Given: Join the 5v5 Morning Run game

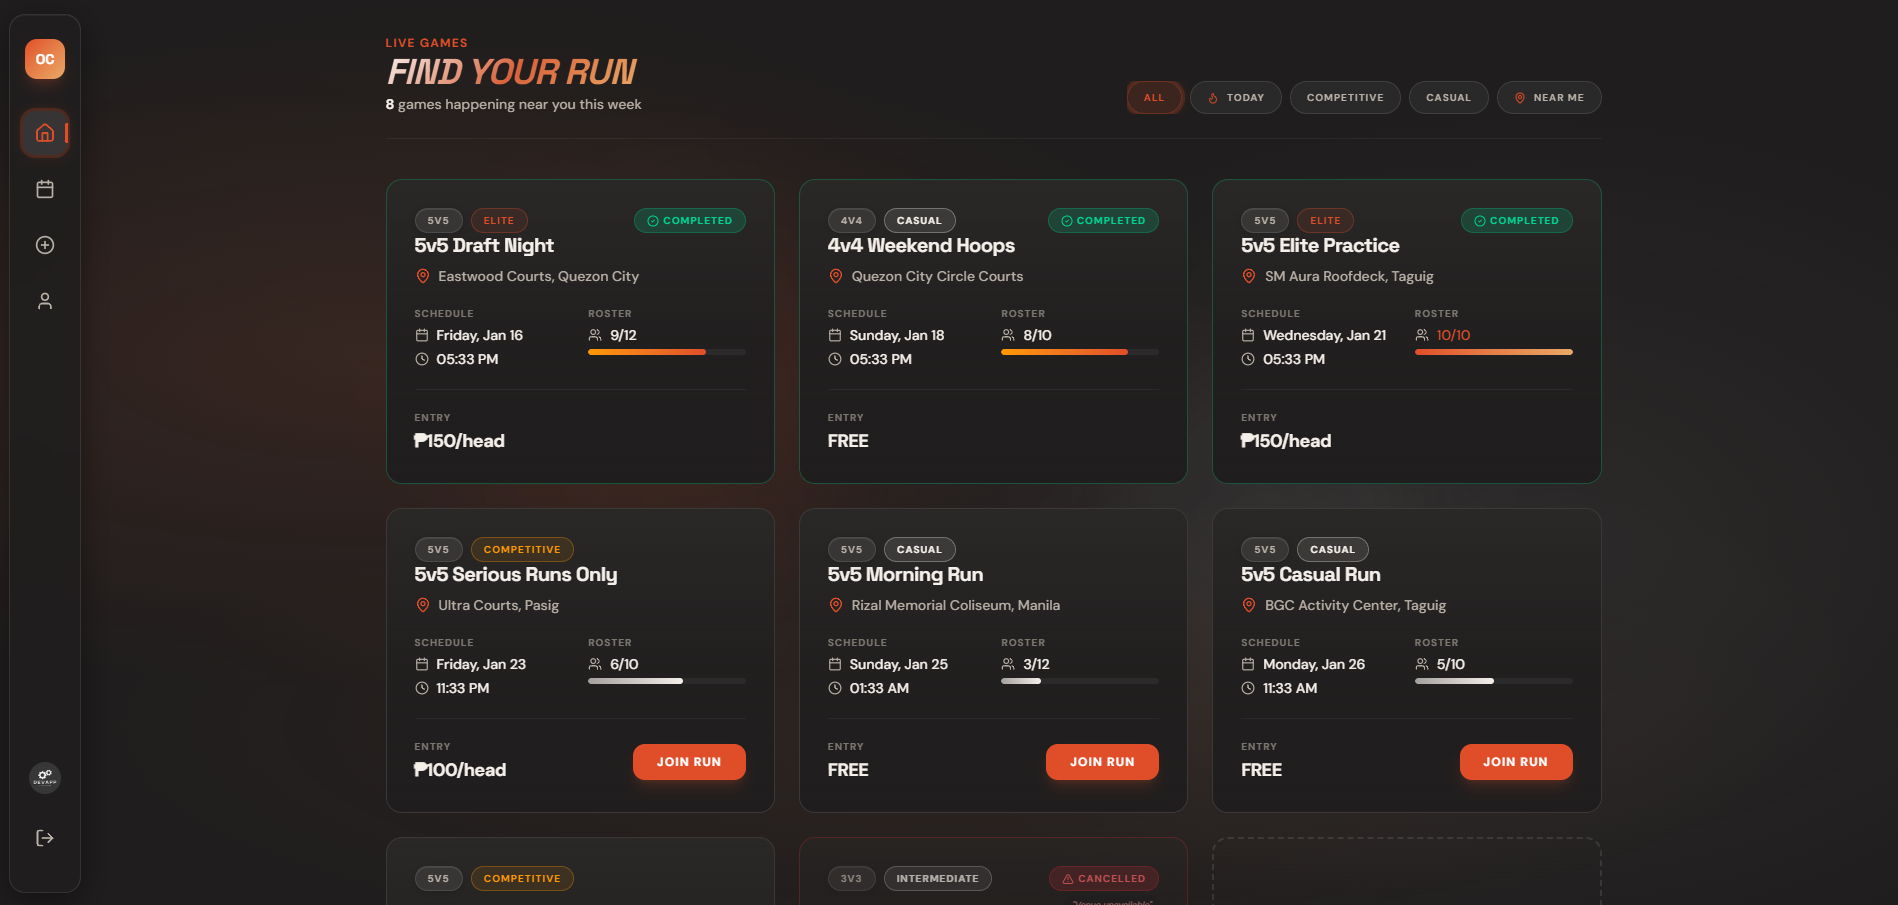Looking at the screenshot, I should click(x=1102, y=762).
